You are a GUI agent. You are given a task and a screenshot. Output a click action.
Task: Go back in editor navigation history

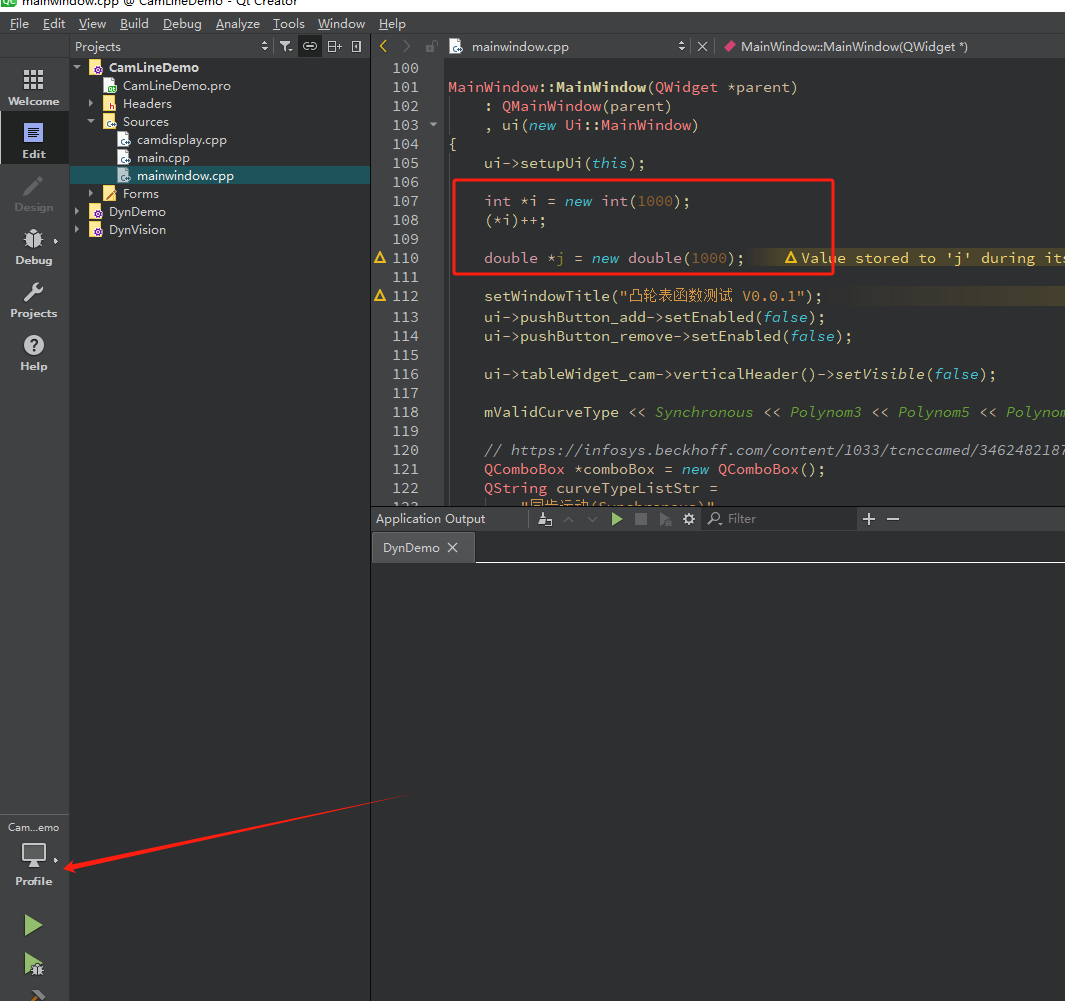click(x=384, y=46)
